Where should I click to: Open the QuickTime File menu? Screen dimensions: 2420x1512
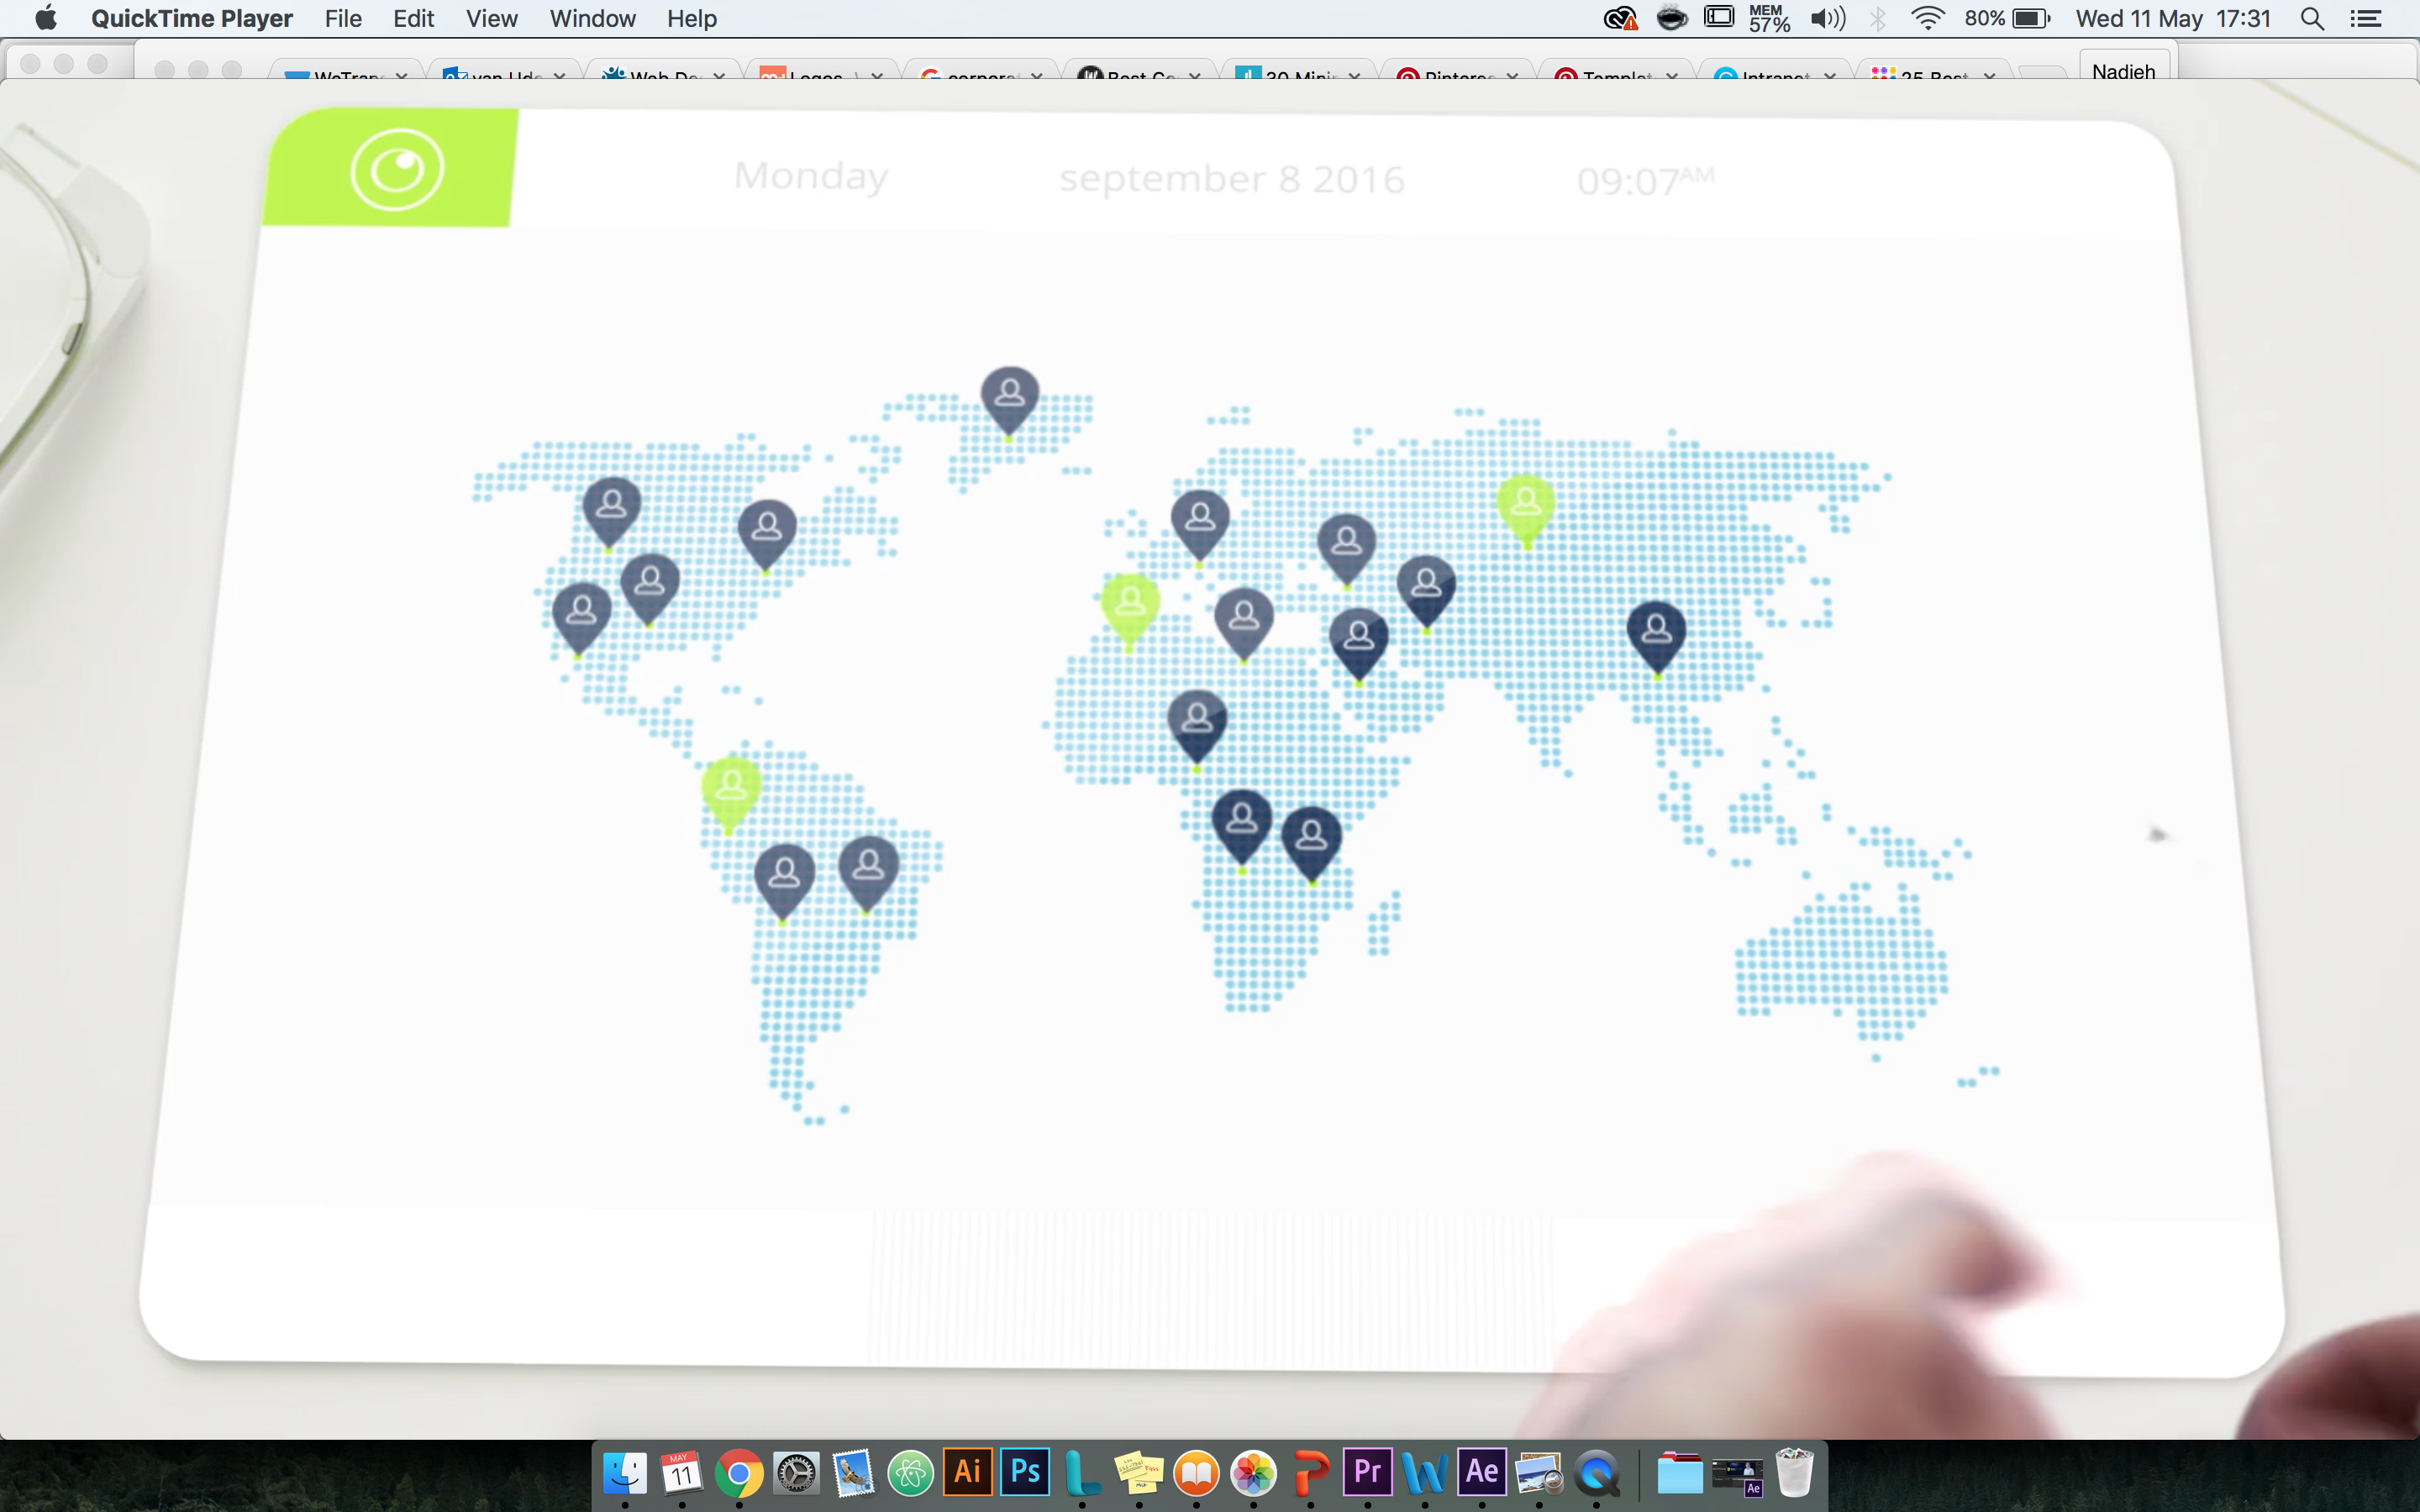coord(342,18)
